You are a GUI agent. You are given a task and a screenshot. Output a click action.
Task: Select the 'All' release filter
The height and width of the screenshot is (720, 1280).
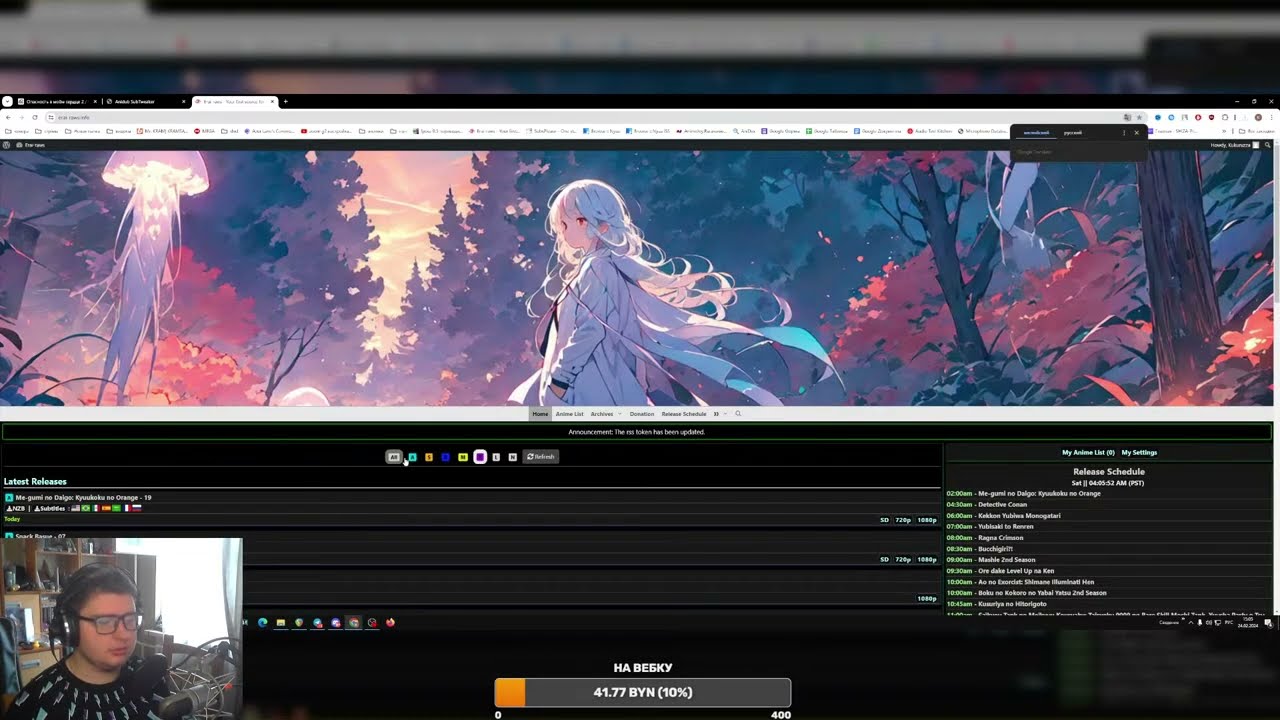click(x=394, y=457)
